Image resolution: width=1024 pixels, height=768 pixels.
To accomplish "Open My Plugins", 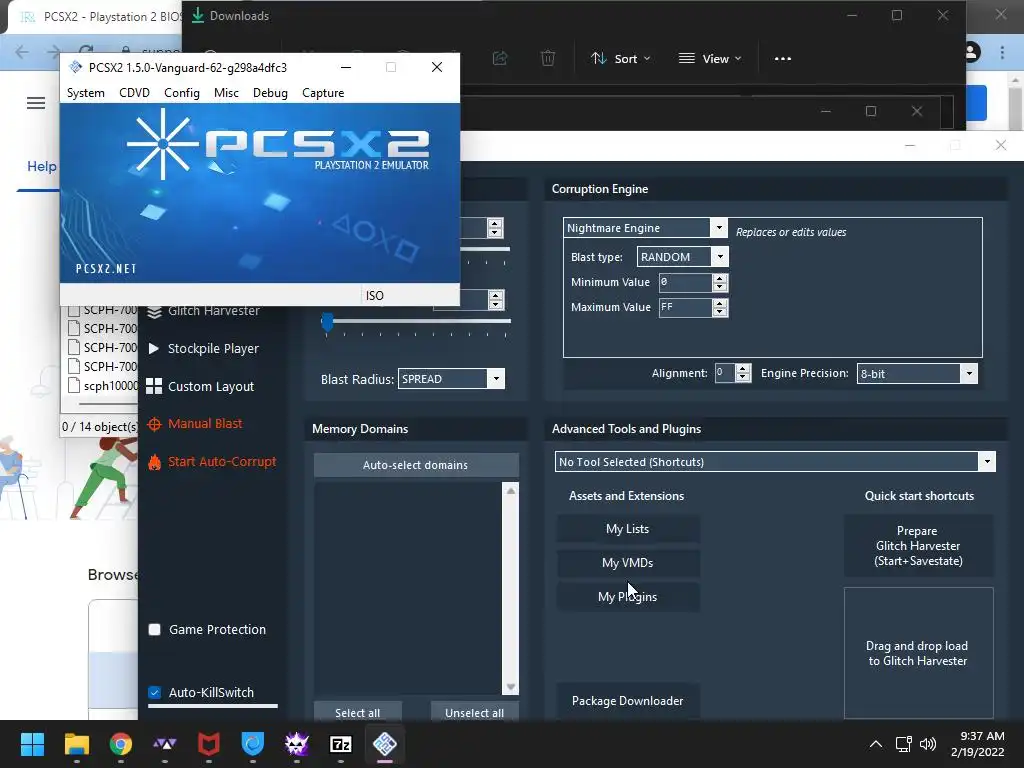I will click(628, 597).
